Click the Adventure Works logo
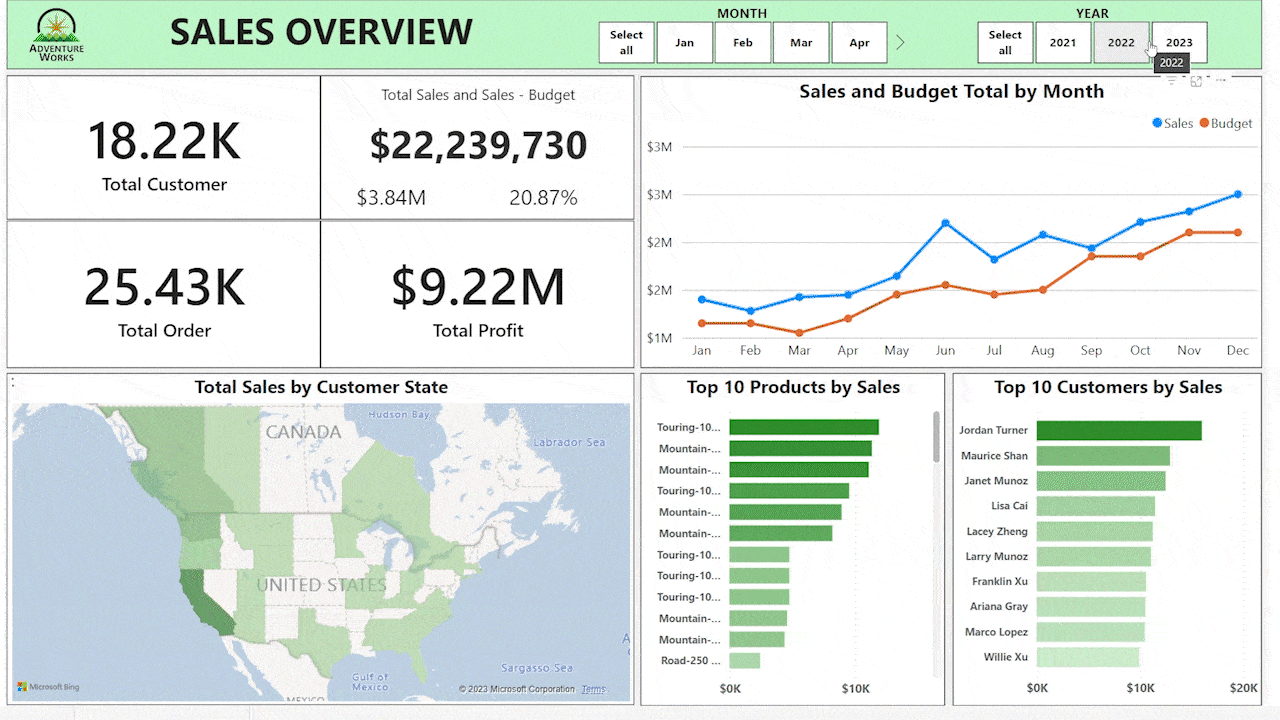 pos(56,35)
